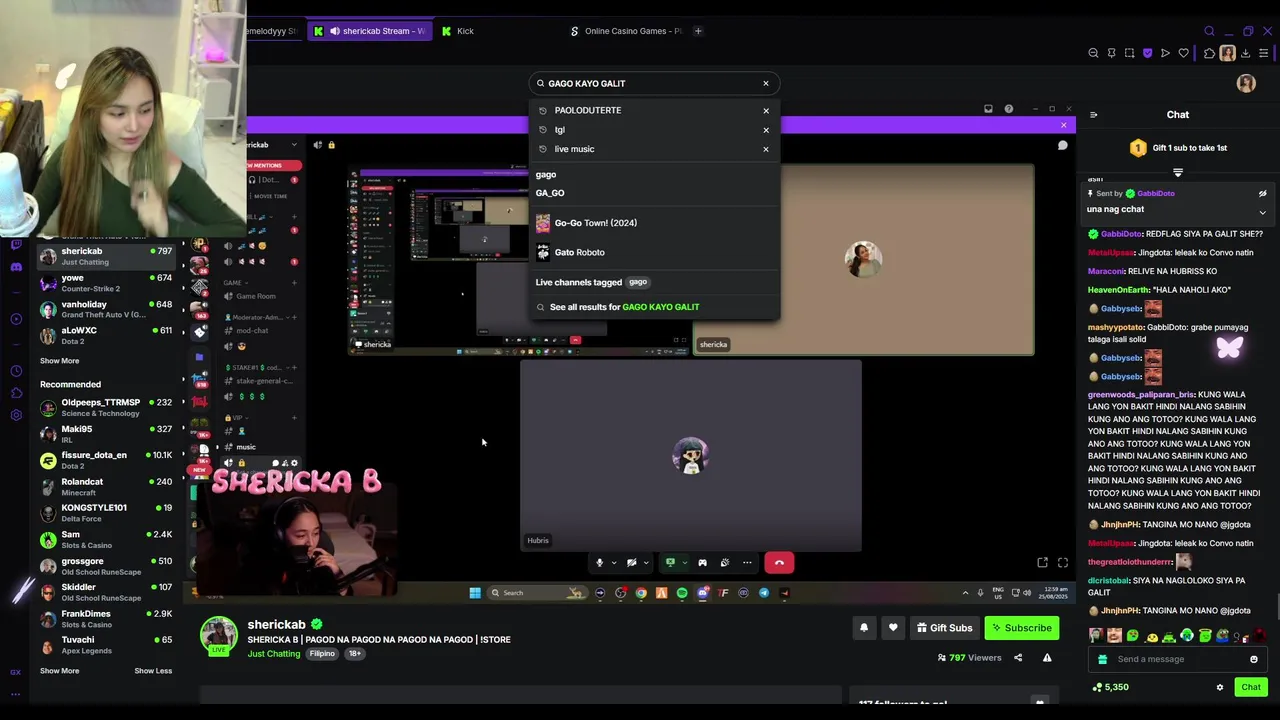Click the green Subscribe button

pyautogui.click(x=1022, y=628)
